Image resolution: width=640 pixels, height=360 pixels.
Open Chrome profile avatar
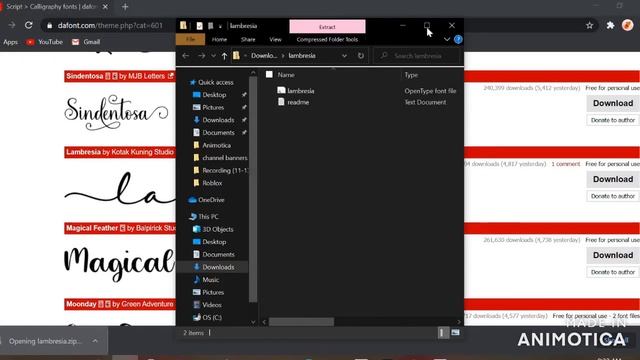(627, 25)
